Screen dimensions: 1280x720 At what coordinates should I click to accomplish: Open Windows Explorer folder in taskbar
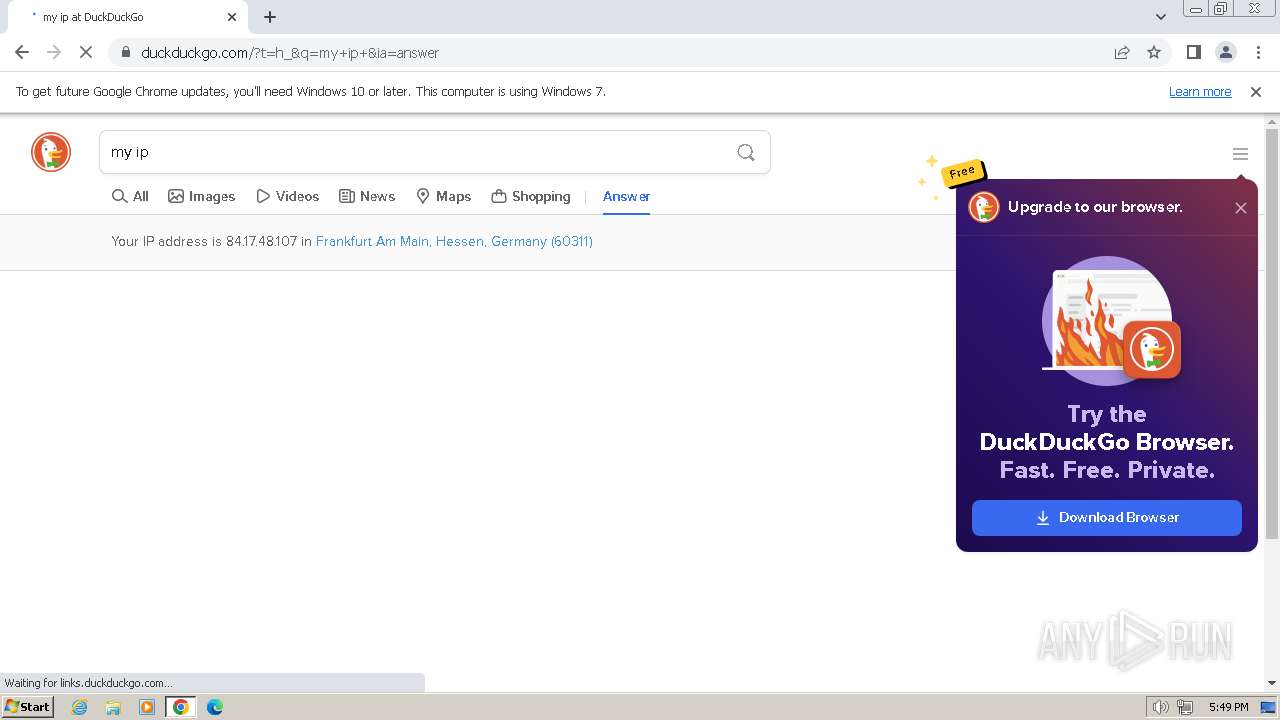(x=113, y=707)
